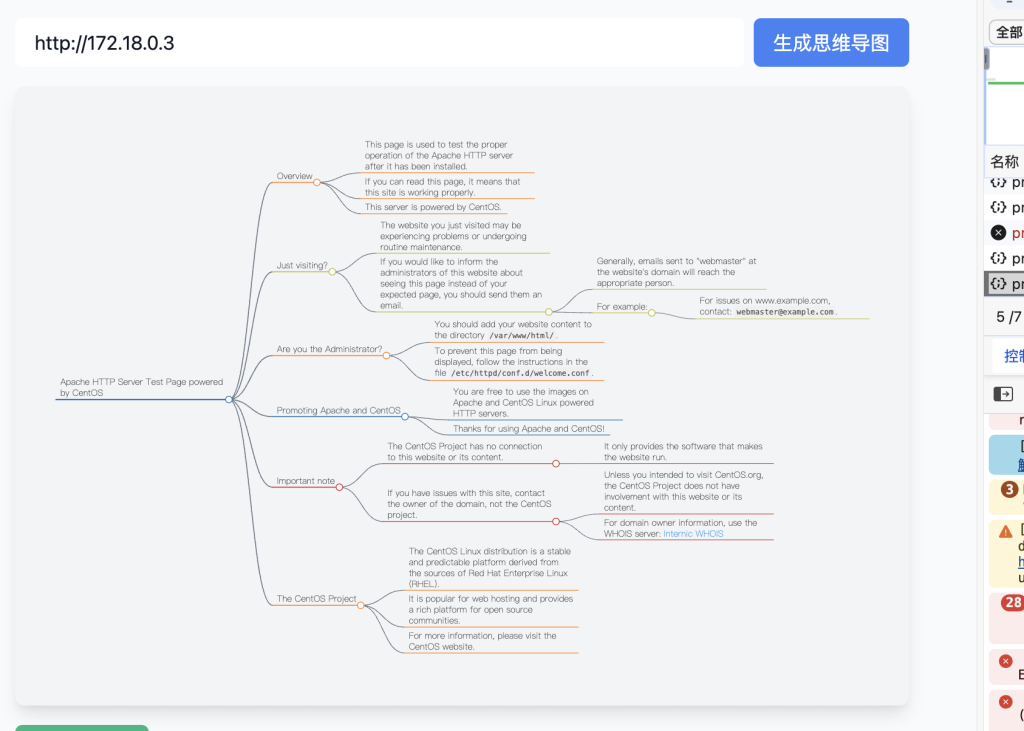1024x731 pixels.
Task: Switch to the 控制 console tab in DevTools
Action: click(x=1012, y=356)
